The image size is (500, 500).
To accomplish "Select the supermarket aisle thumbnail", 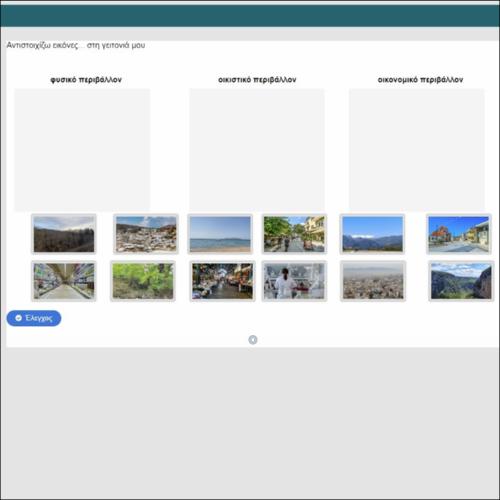I will point(64,281).
